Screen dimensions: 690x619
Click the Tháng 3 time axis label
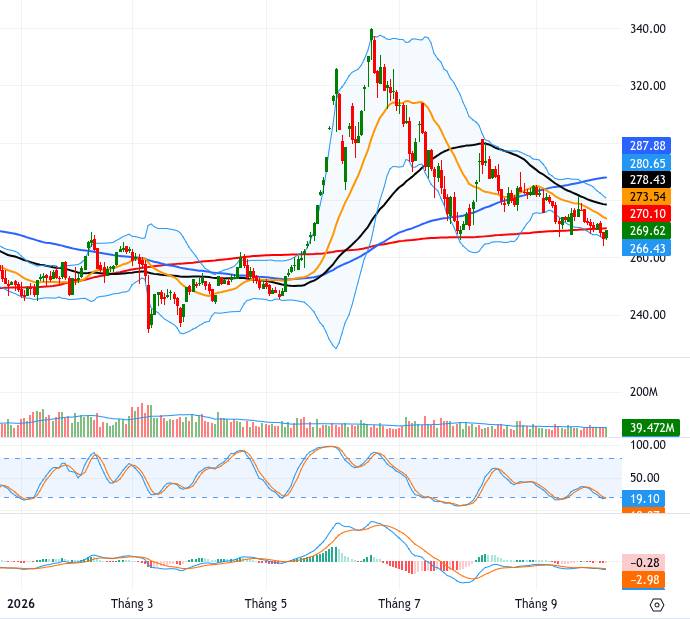tap(132, 603)
